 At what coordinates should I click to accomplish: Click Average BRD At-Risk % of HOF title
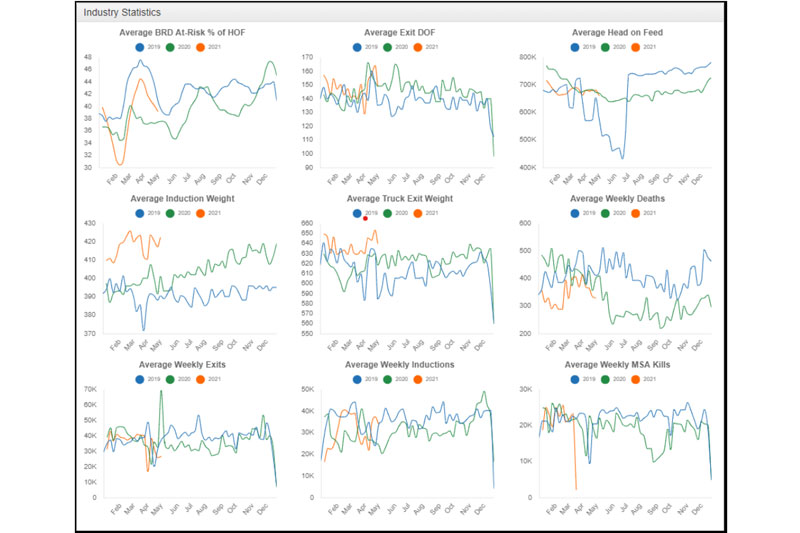(x=182, y=33)
